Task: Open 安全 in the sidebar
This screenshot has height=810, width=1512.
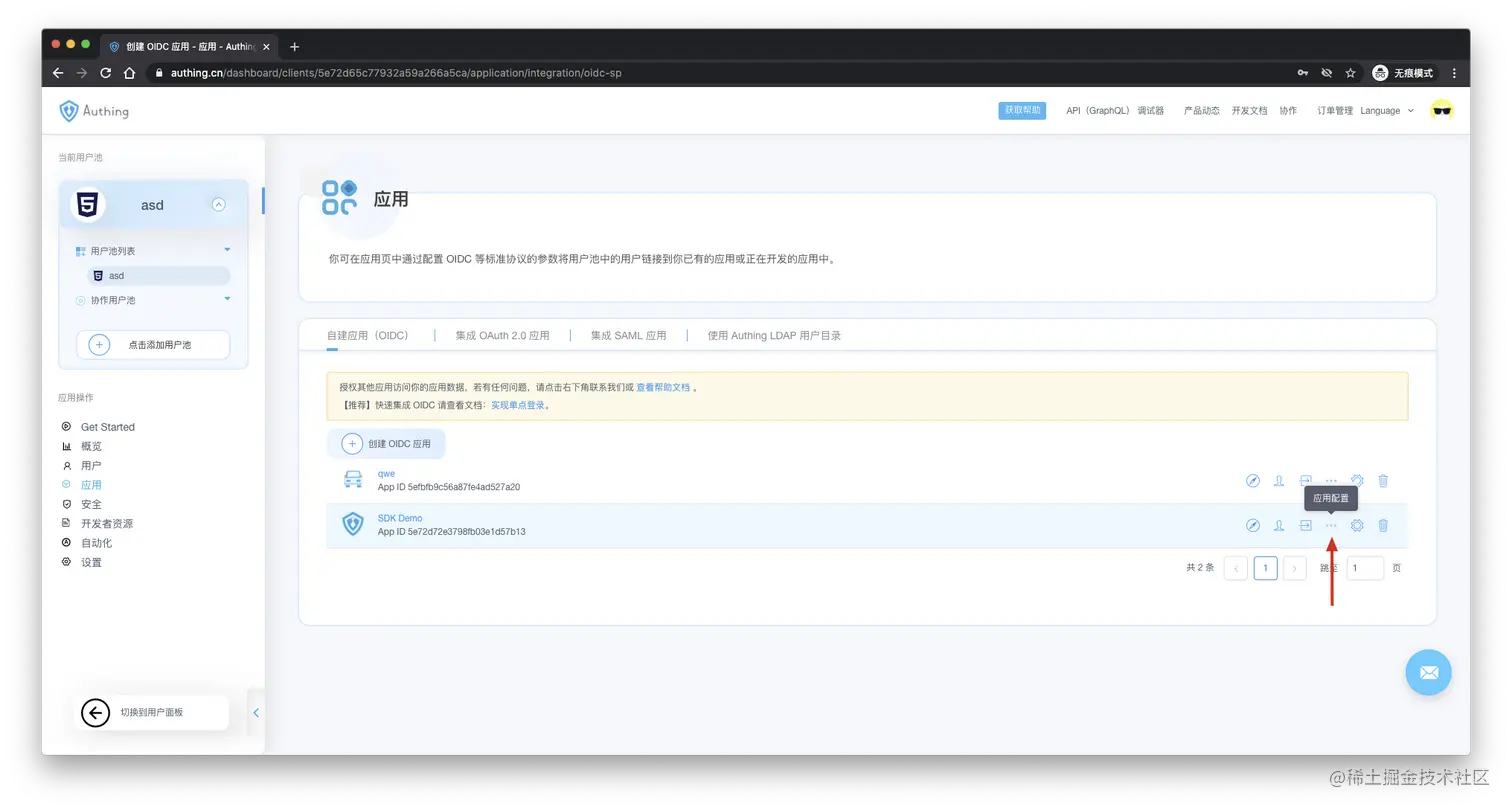Action: point(91,504)
